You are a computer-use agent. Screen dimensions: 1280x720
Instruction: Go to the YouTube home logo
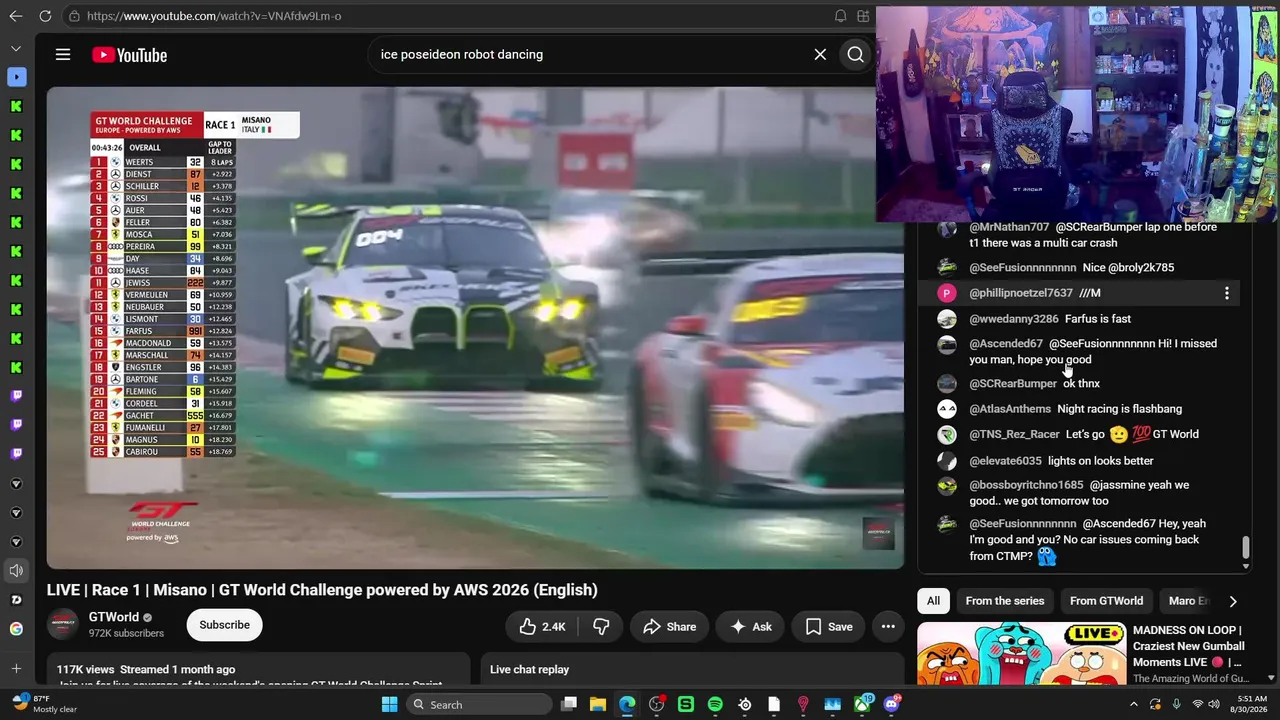tap(130, 55)
